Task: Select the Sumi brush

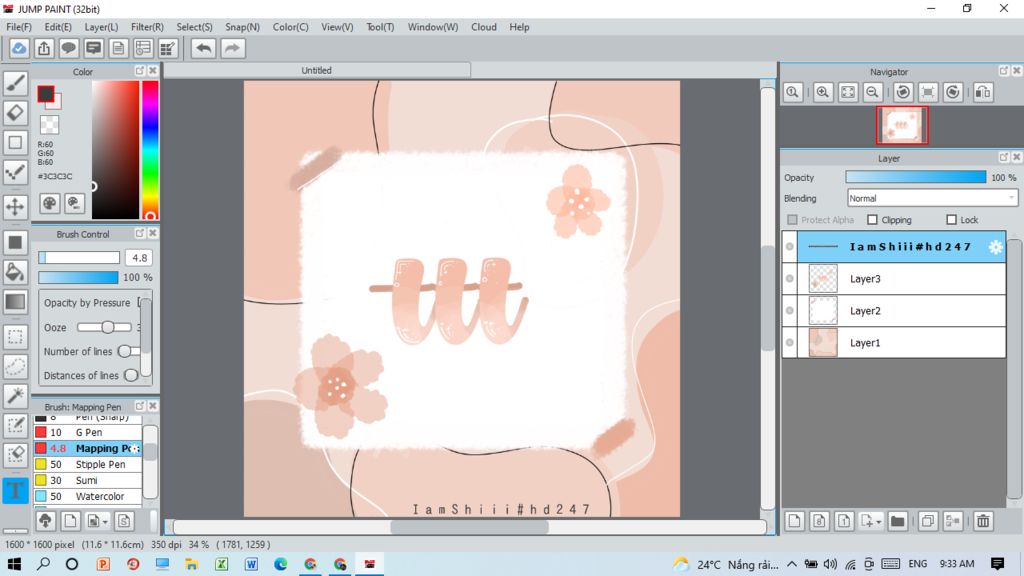Action: pyautogui.click(x=88, y=481)
